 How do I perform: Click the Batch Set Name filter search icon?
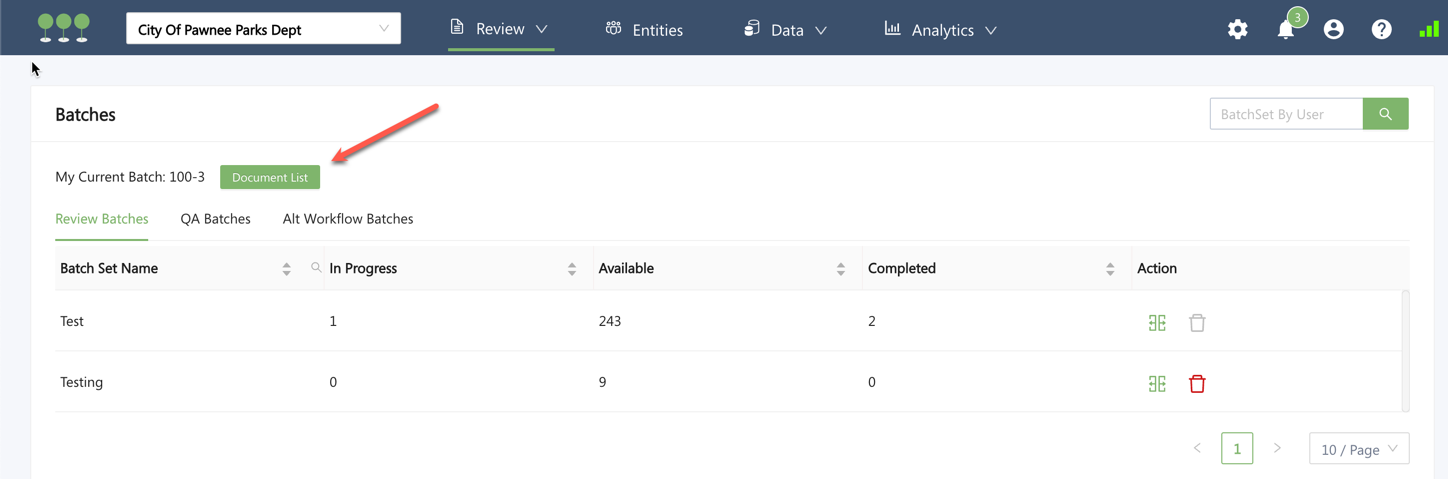click(316, 268)
